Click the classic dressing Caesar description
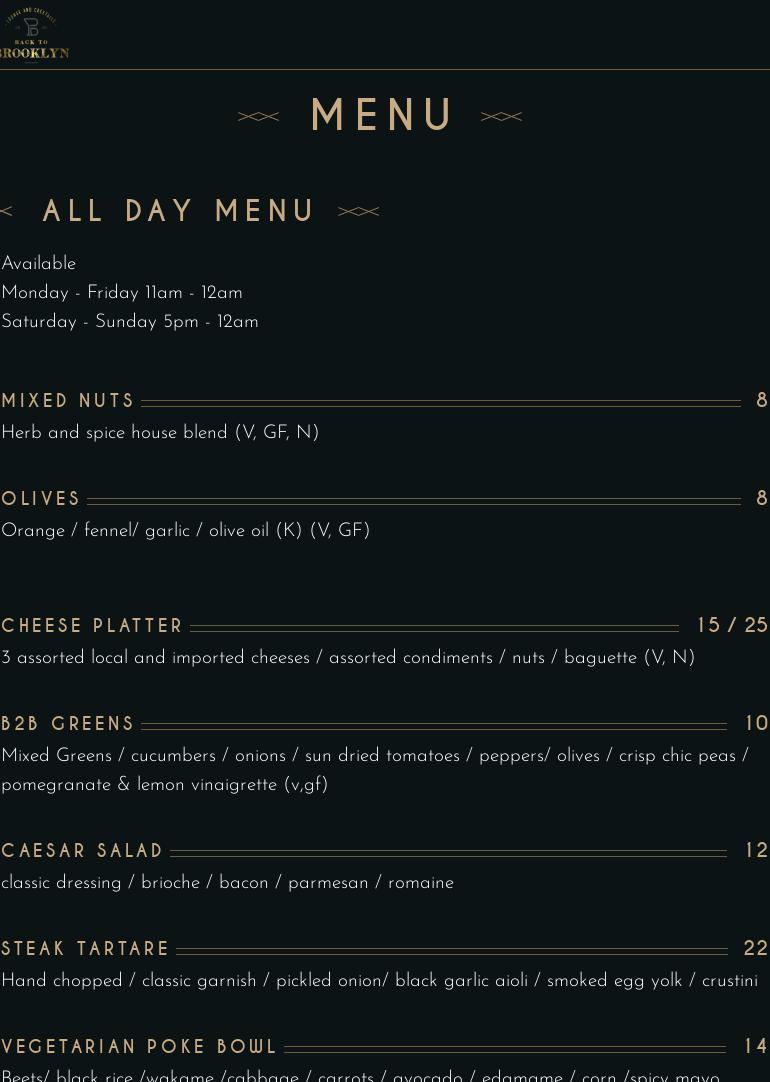The height and width of the screenshot is (1082, 770). pos(228,883)
